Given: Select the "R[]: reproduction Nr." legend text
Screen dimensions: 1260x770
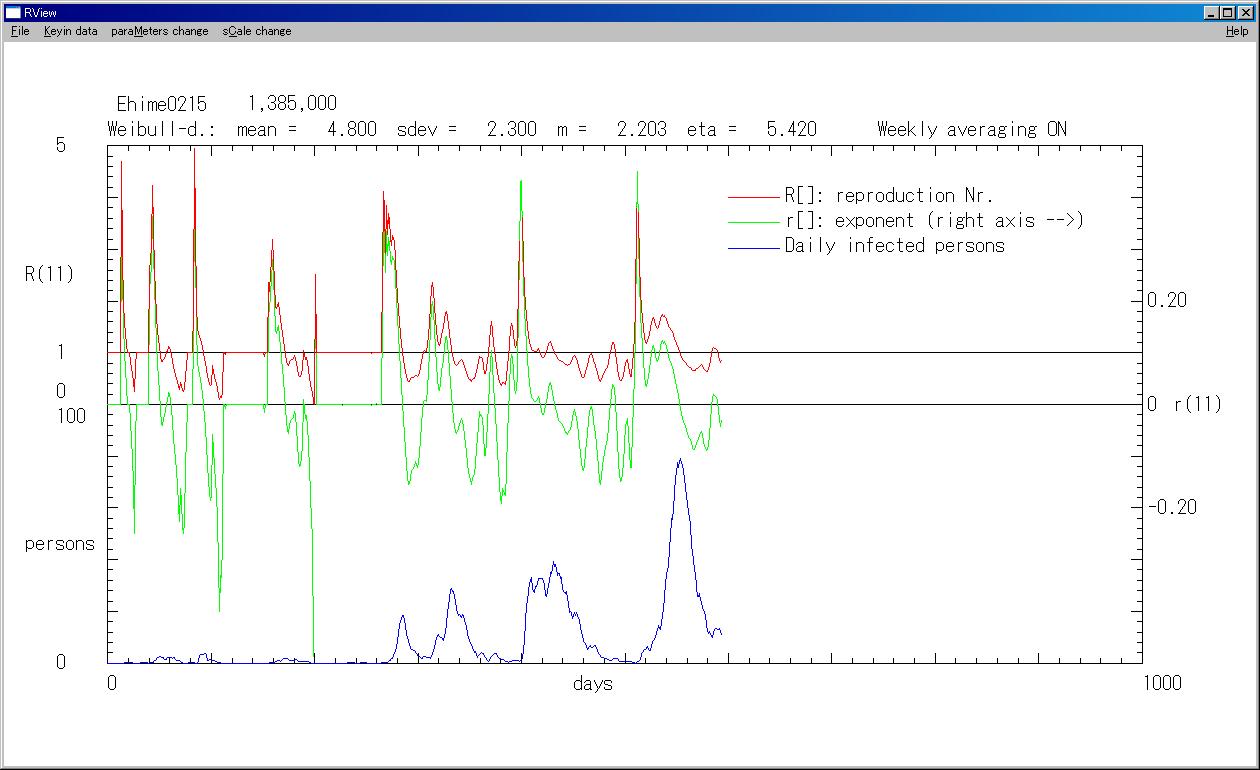Looking at the screenshot, I should 889,196.
